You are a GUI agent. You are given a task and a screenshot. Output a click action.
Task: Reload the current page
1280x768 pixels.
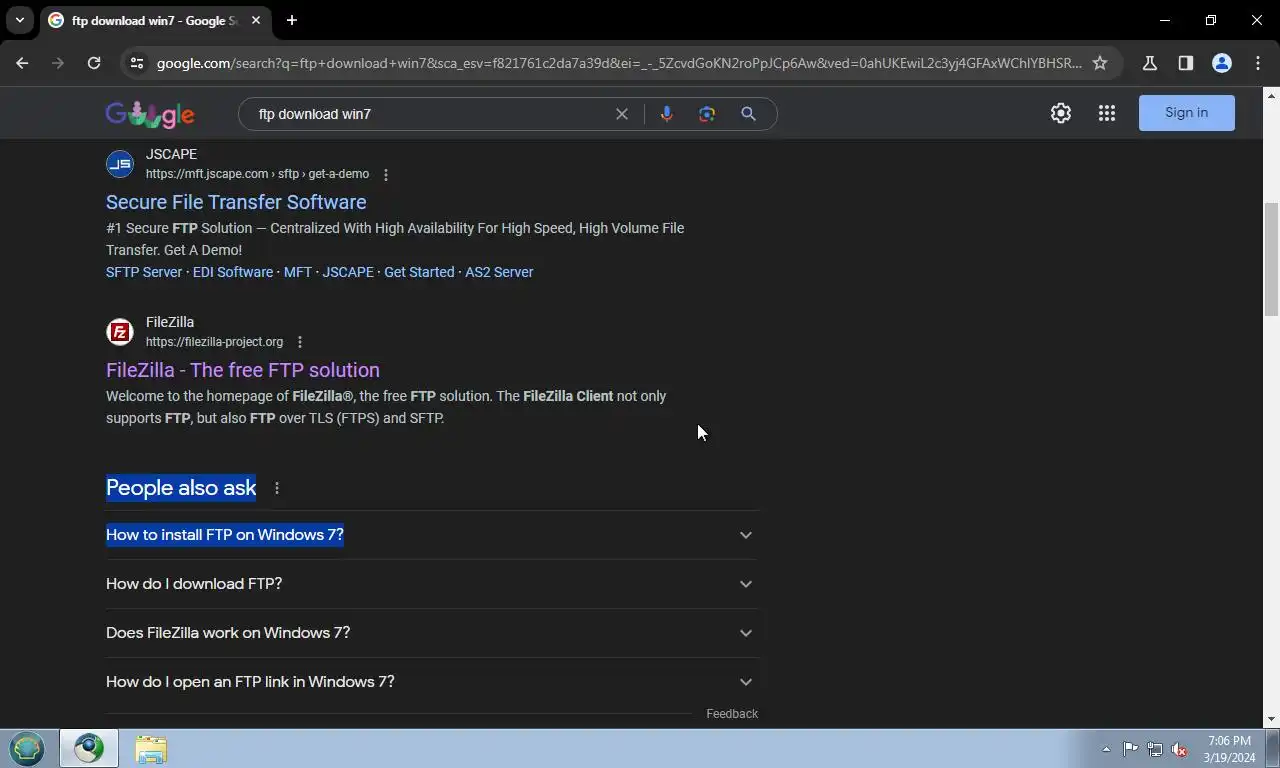(94, 63)
